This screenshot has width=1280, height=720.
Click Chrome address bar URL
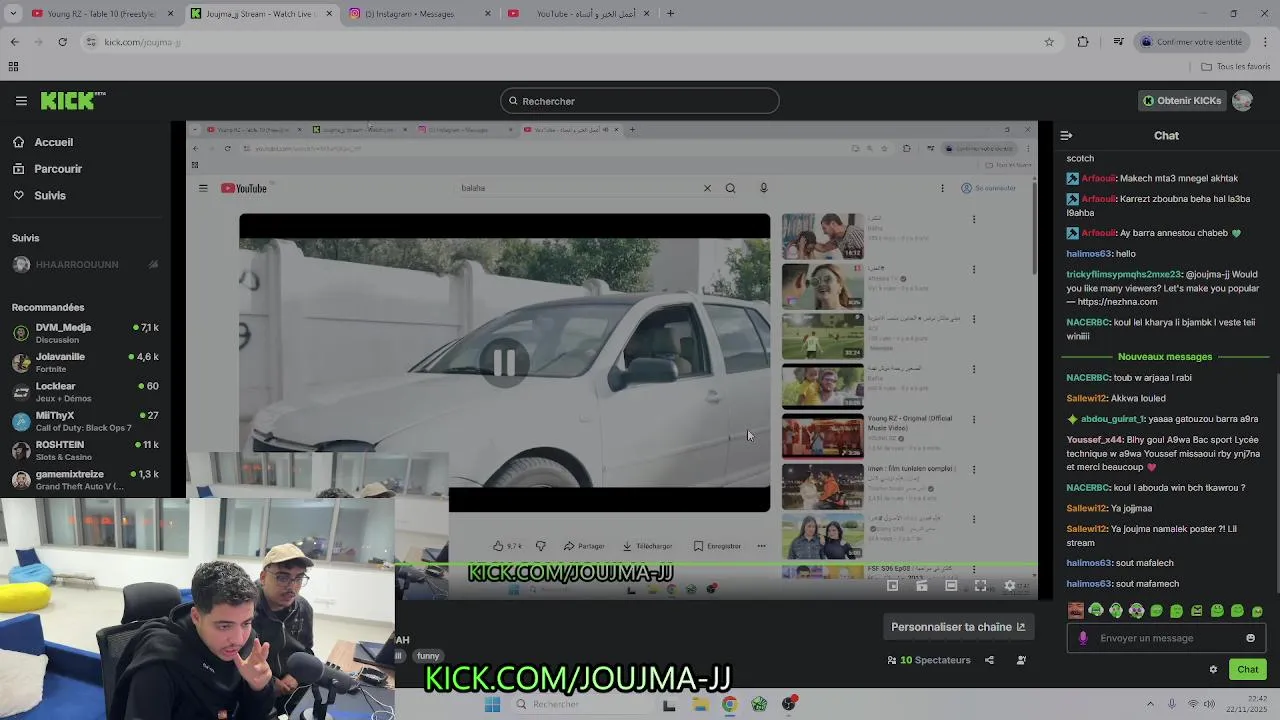click(x=142, y=42)
